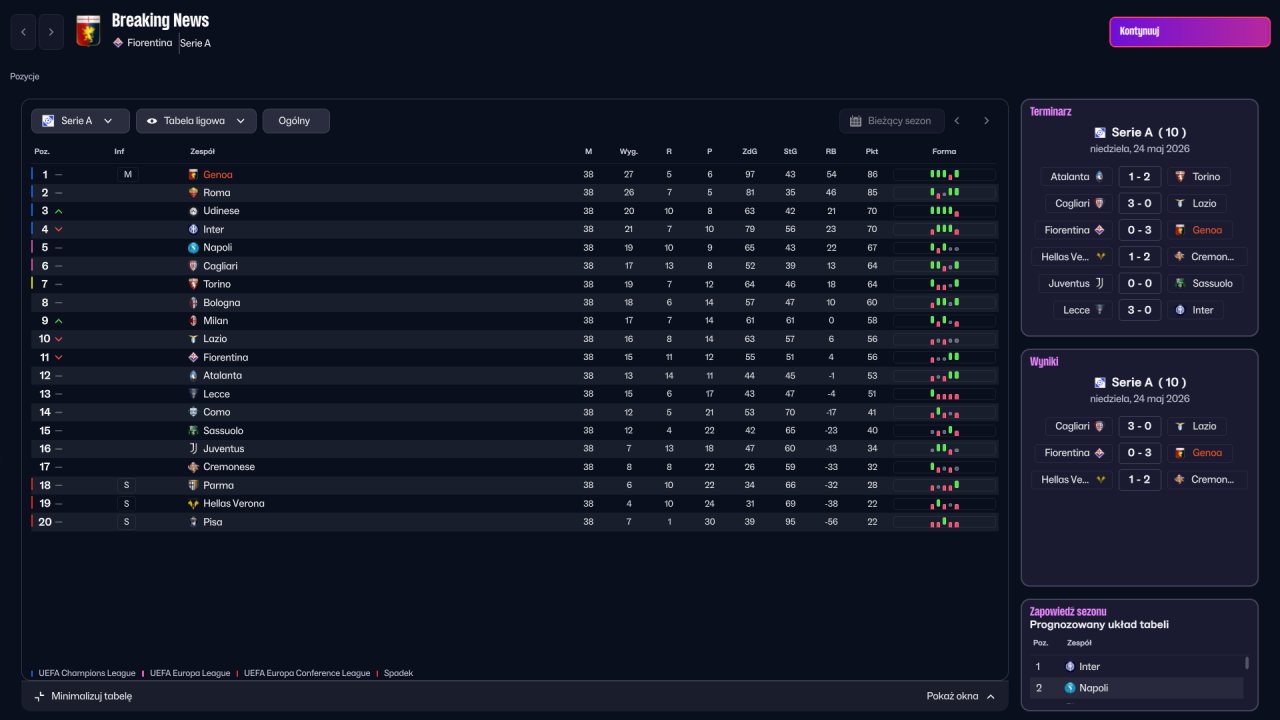Screen dimensions: 1280x720
Task: Click the Roma crest in the table
Action: [x=193, y=193]
